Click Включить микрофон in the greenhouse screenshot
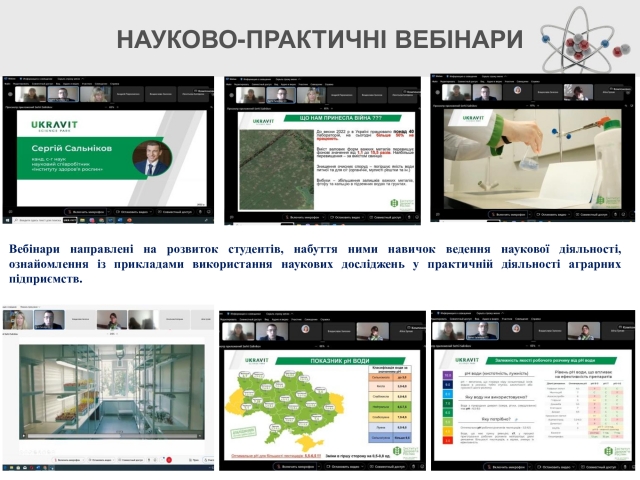Screen dimensions: 640x480 (68, 460)
